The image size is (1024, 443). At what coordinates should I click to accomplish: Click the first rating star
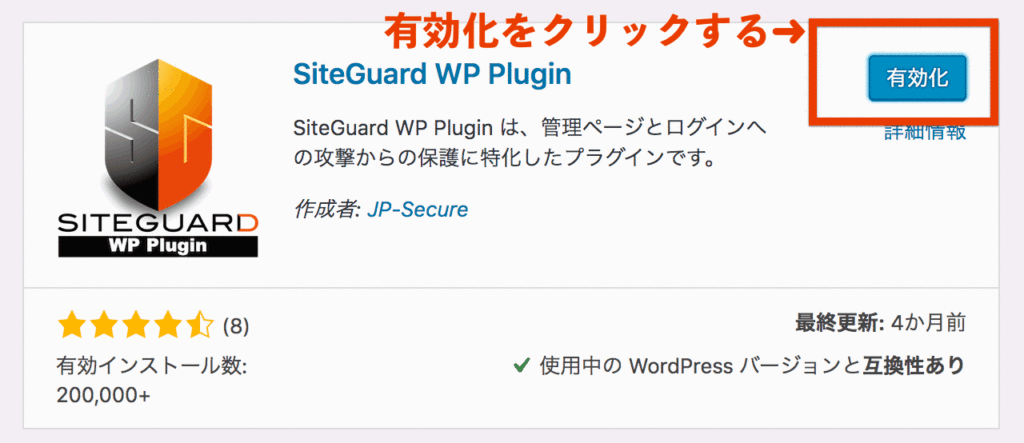pyautogui.click(x=71, y=325)
